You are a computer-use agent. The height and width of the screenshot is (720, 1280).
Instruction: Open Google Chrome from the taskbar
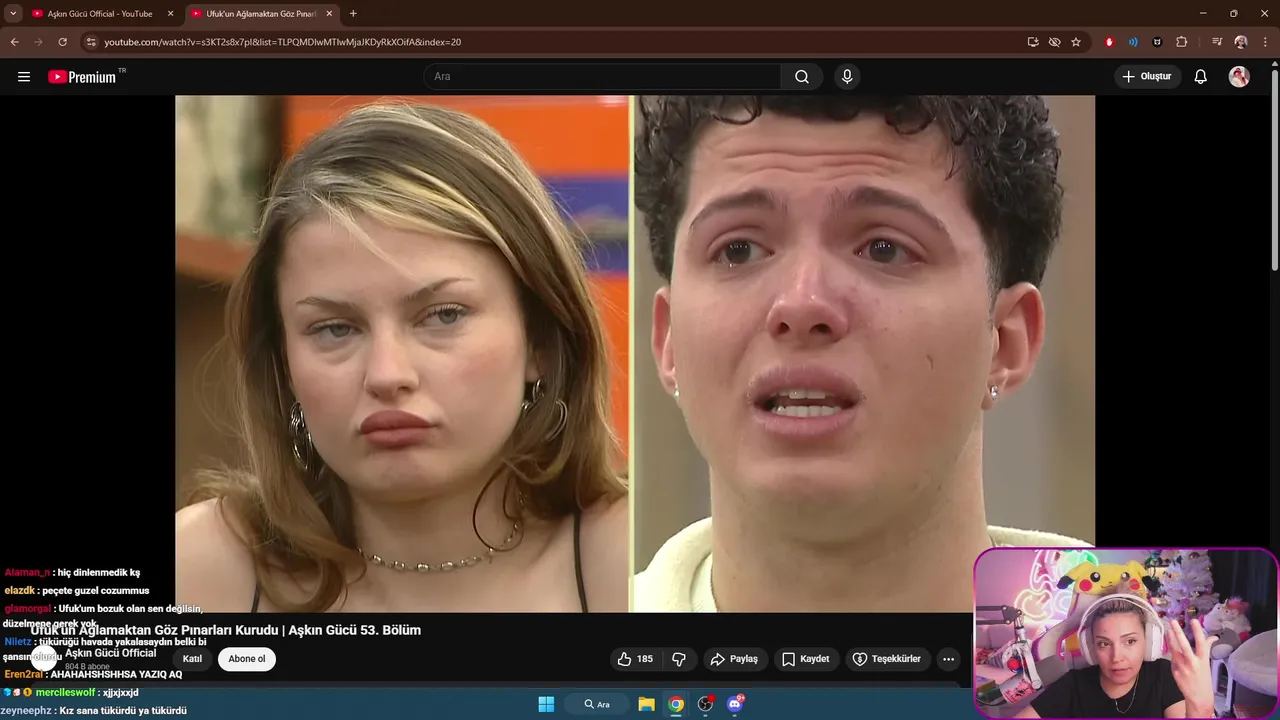(676, 704)
